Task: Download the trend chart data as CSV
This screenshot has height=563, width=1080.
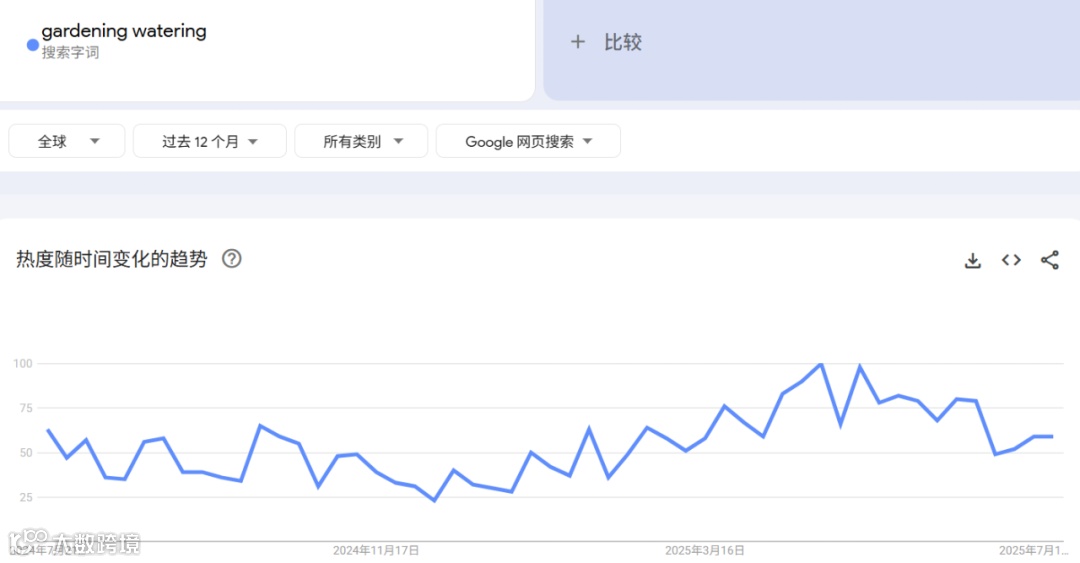Action: [x=973, y=260]
